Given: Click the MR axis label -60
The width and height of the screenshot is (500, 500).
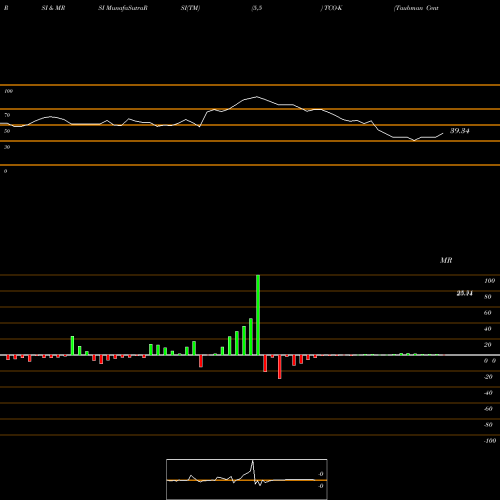Looking at the screenshot, I should coord(488,409).
